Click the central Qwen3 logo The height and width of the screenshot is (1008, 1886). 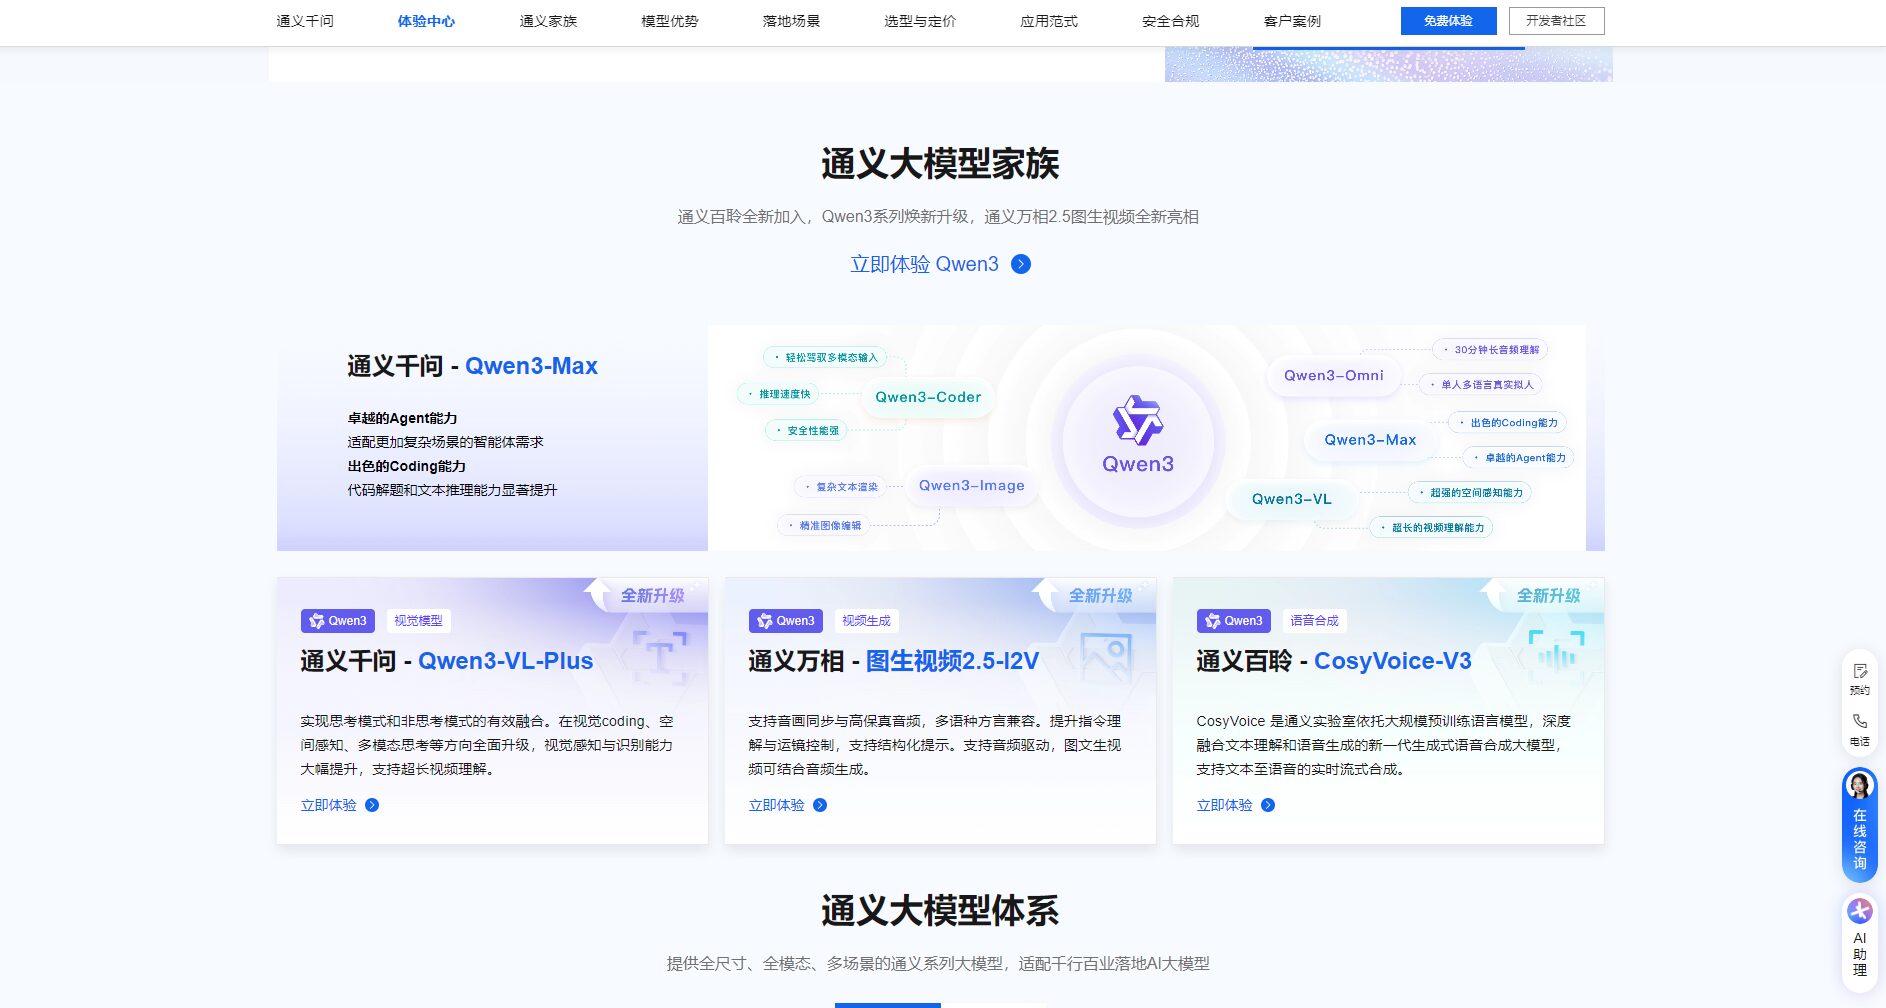point(1138,436)
